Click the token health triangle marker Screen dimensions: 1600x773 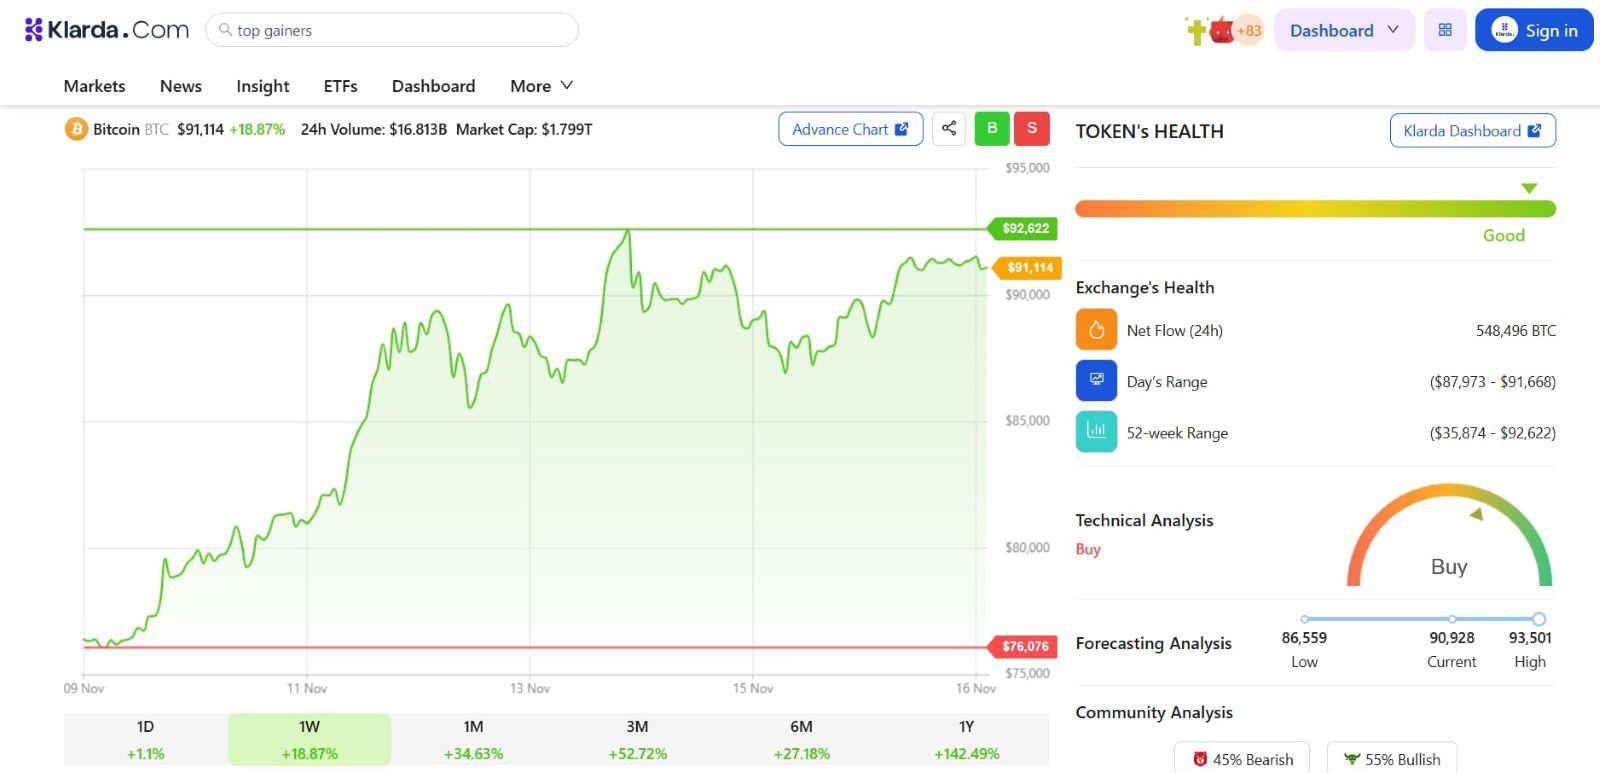[1529, 188]
